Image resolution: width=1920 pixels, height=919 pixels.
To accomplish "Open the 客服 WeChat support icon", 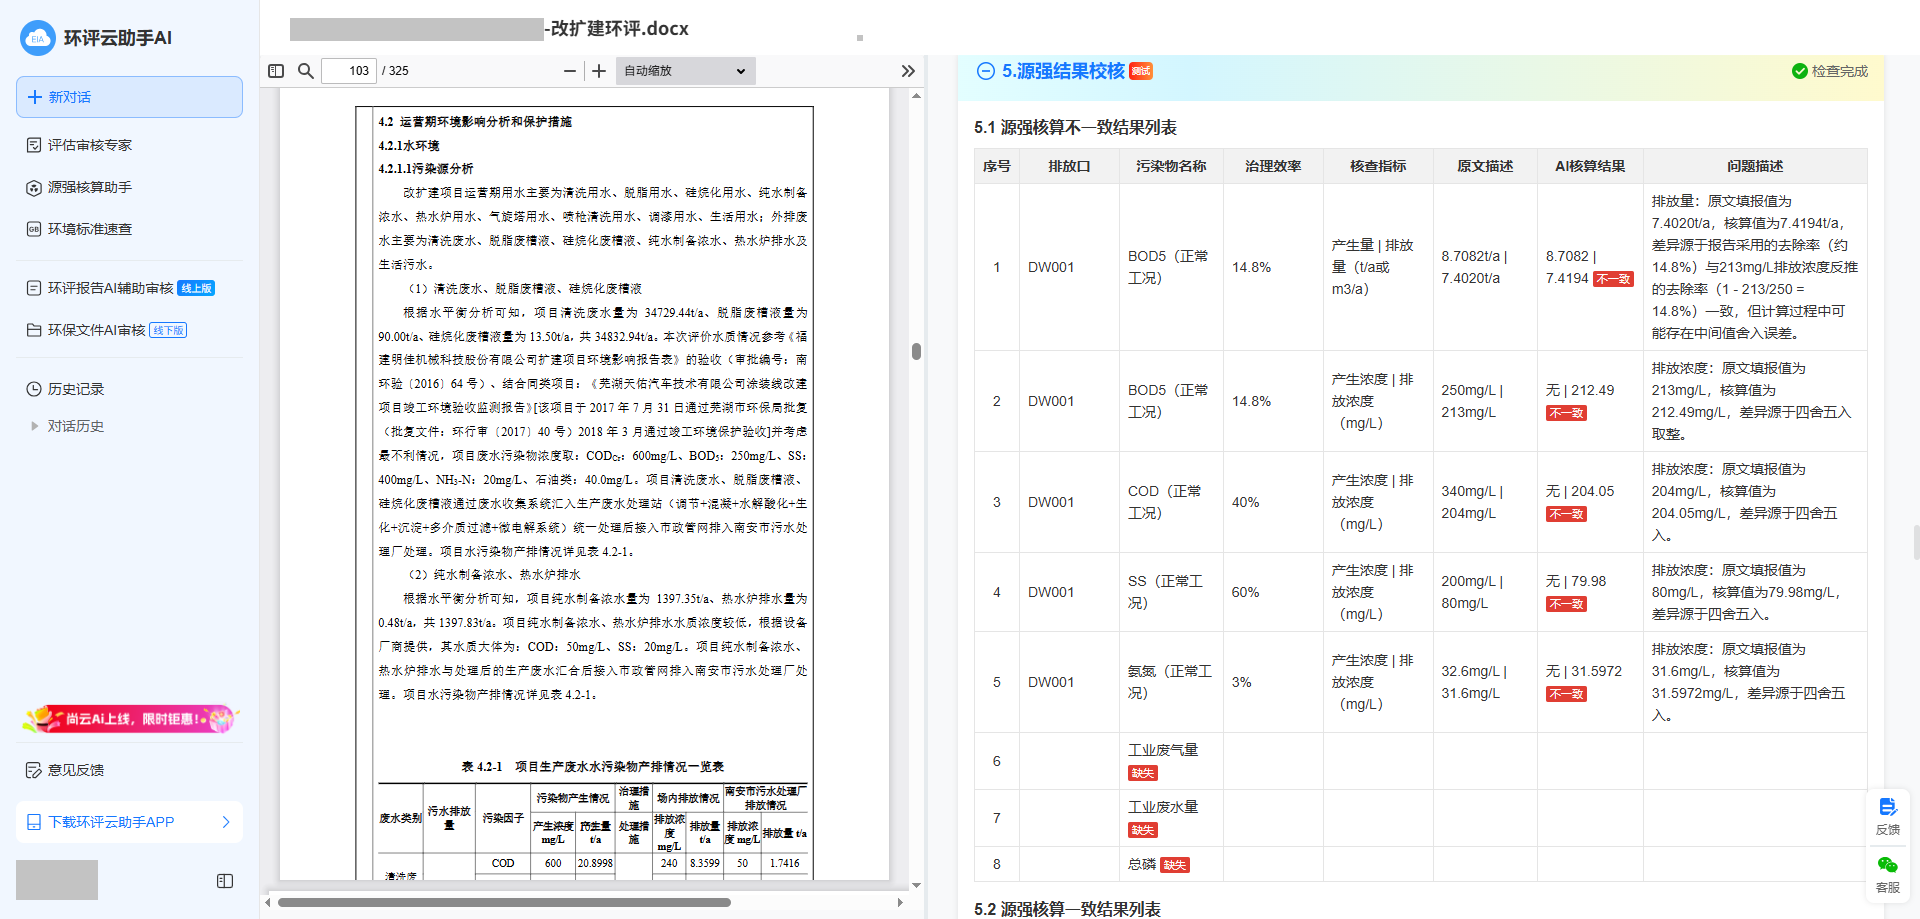I will point(1887,873).
